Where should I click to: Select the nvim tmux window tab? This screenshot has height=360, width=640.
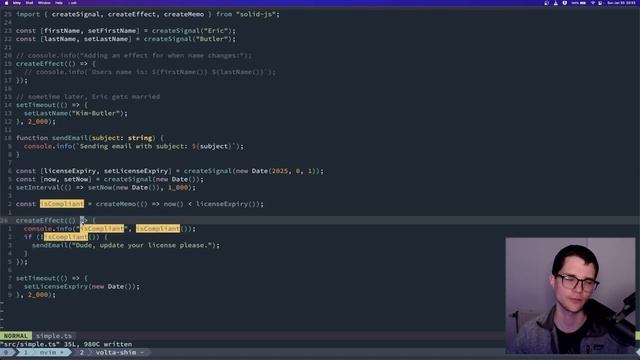point(44,352)
